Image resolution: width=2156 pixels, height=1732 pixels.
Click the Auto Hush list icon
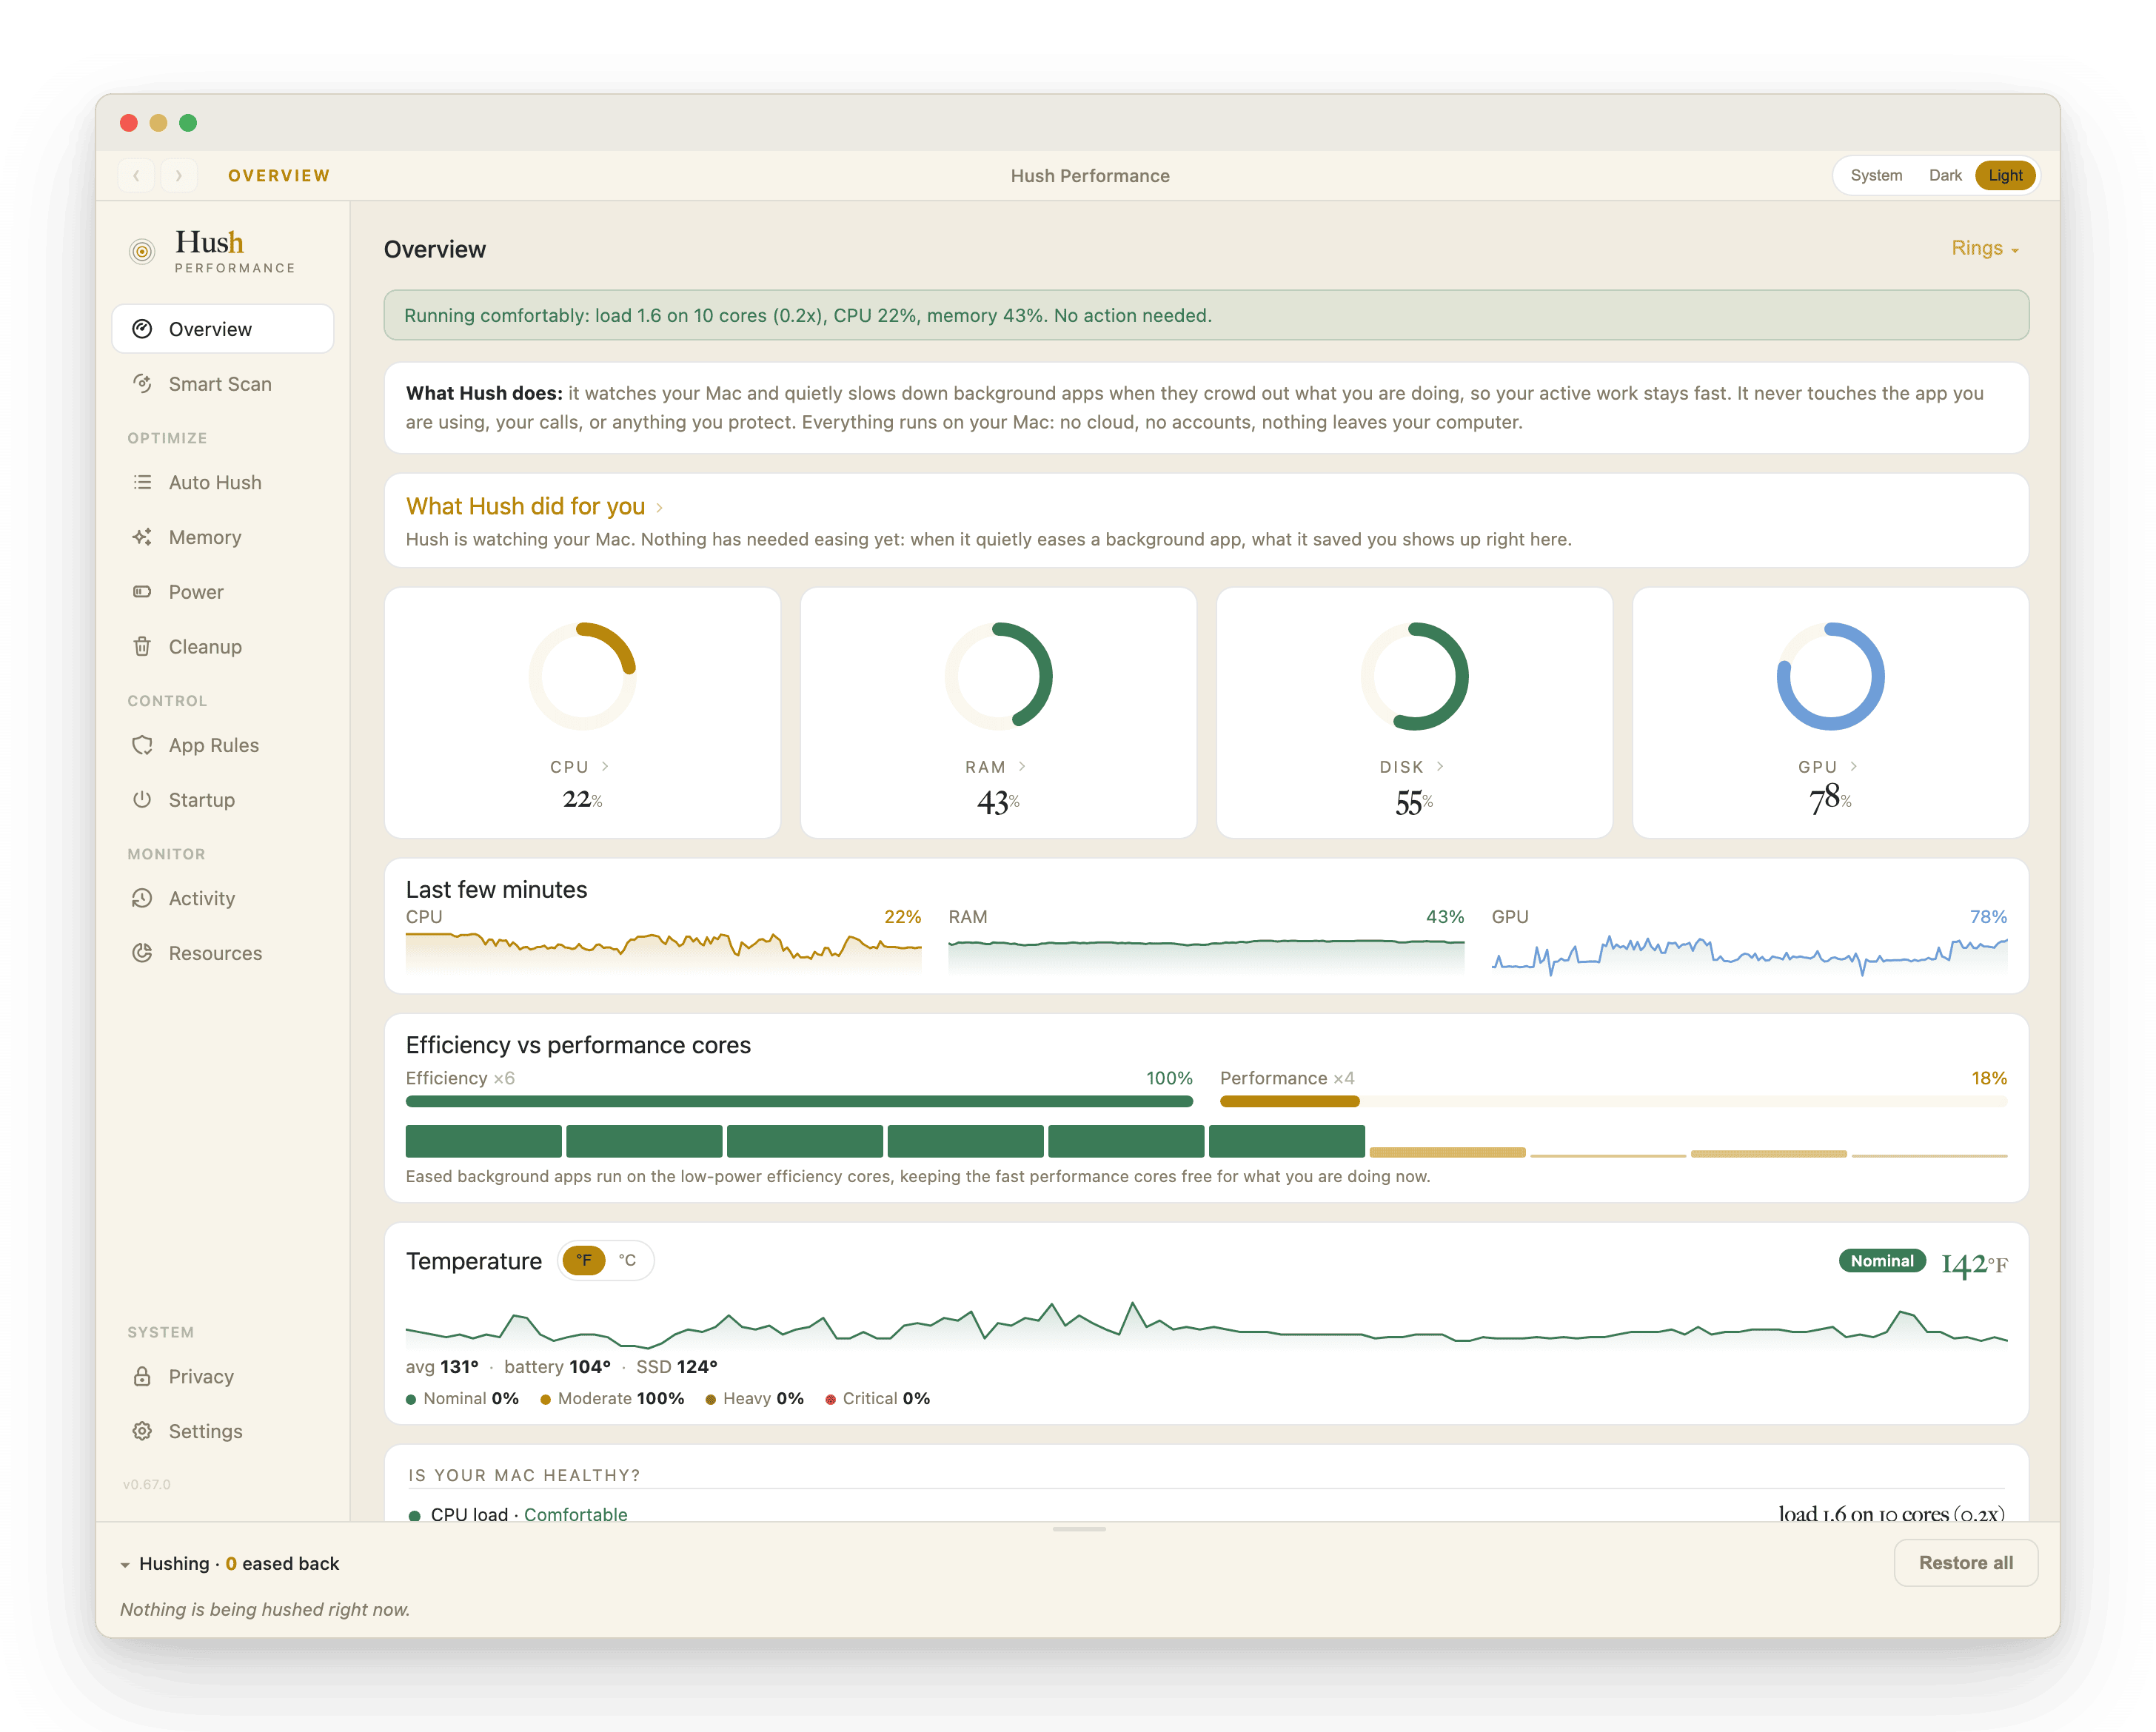pos(142,482)
